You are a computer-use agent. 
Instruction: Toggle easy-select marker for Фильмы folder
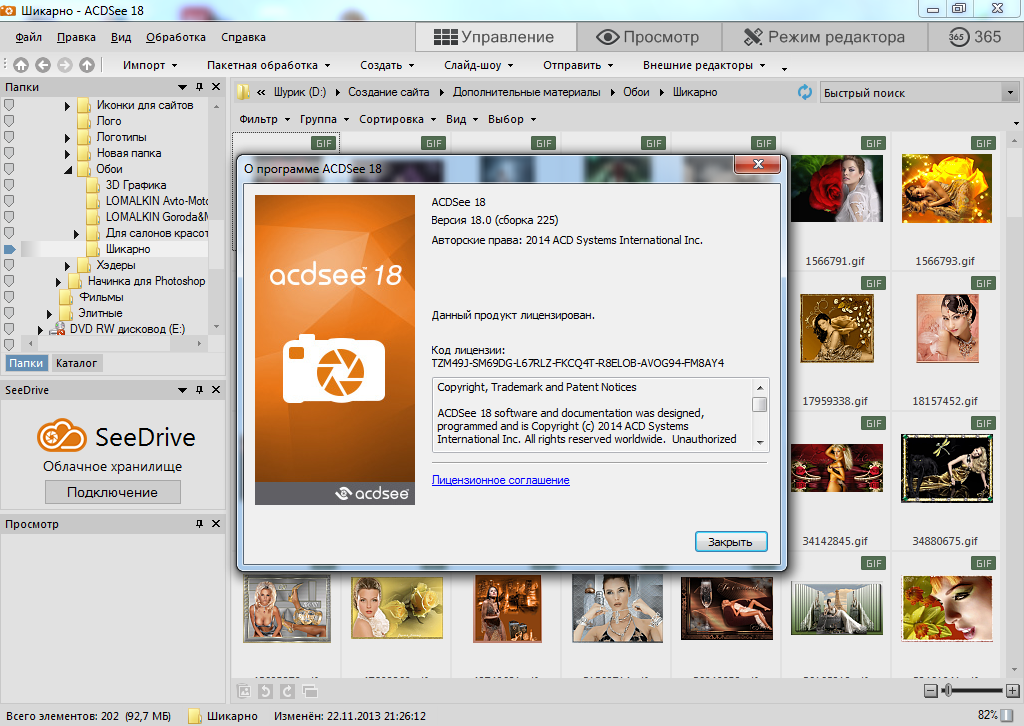click(9, 297)
